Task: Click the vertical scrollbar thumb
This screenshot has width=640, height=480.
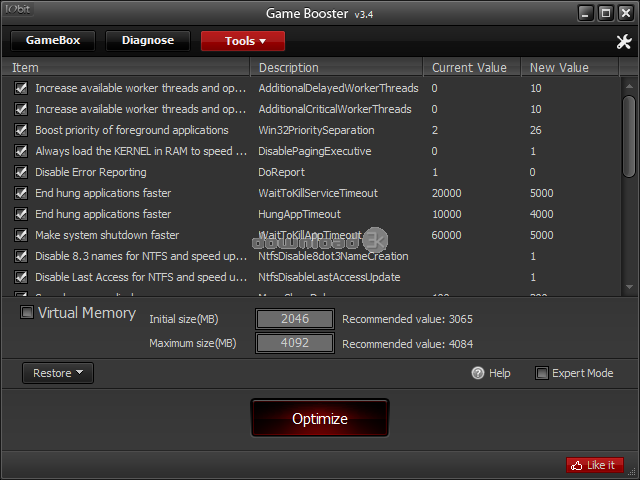Action: [629, 136]
